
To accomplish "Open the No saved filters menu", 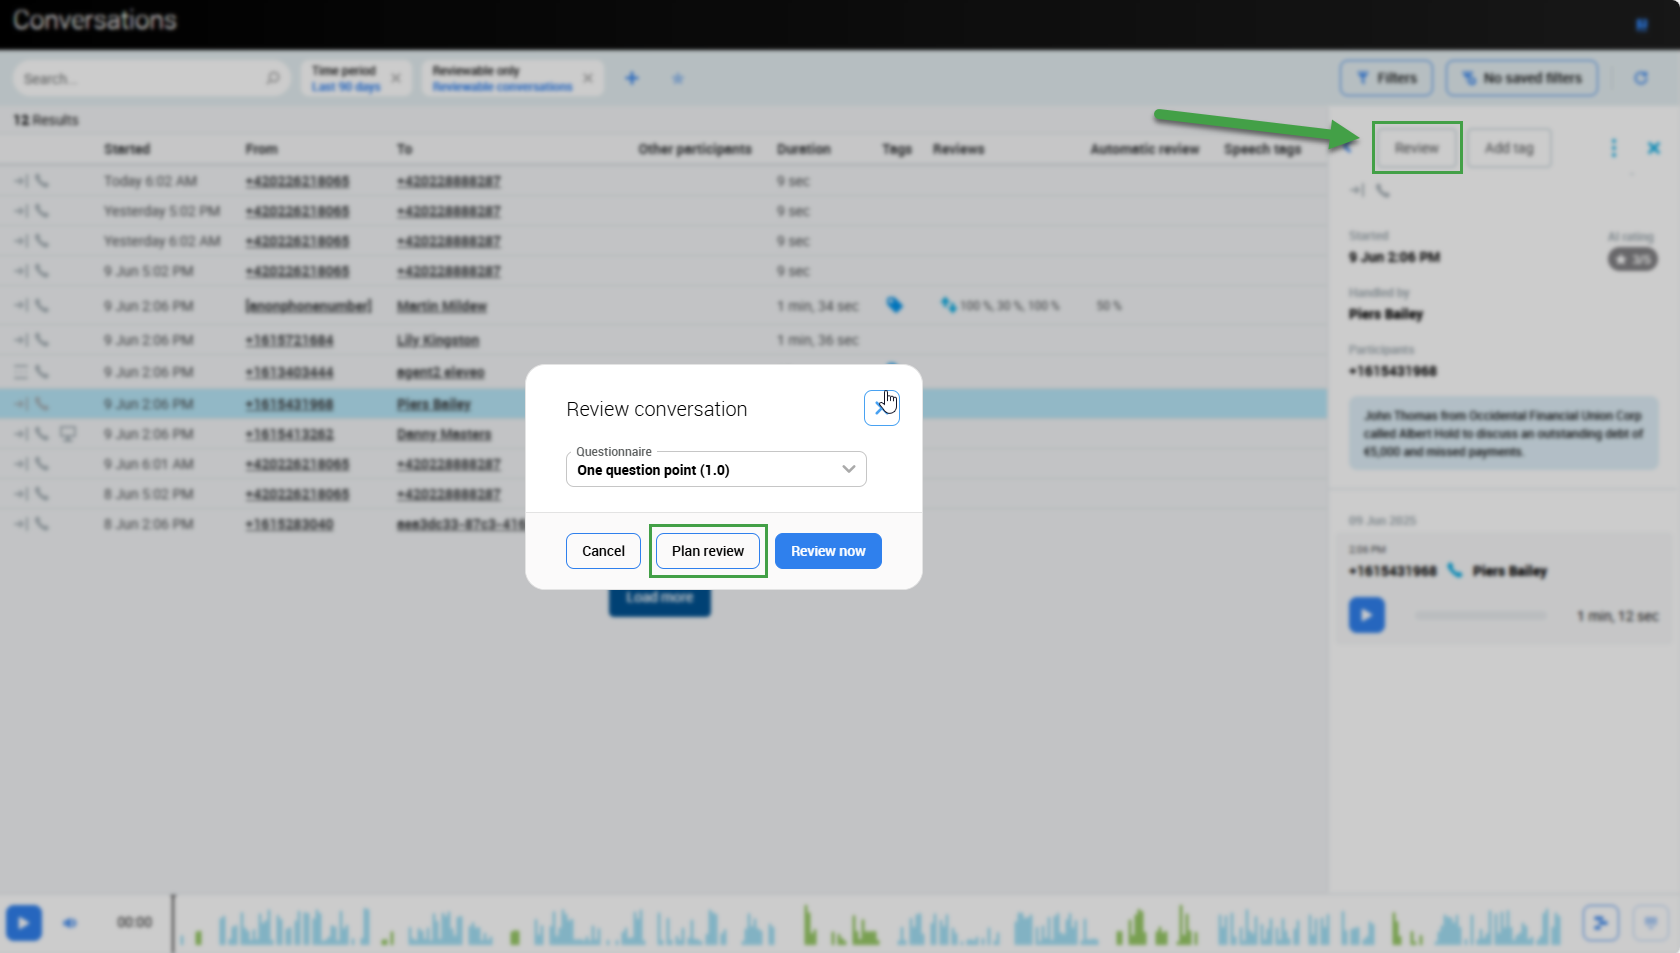I will point(1521,78).
